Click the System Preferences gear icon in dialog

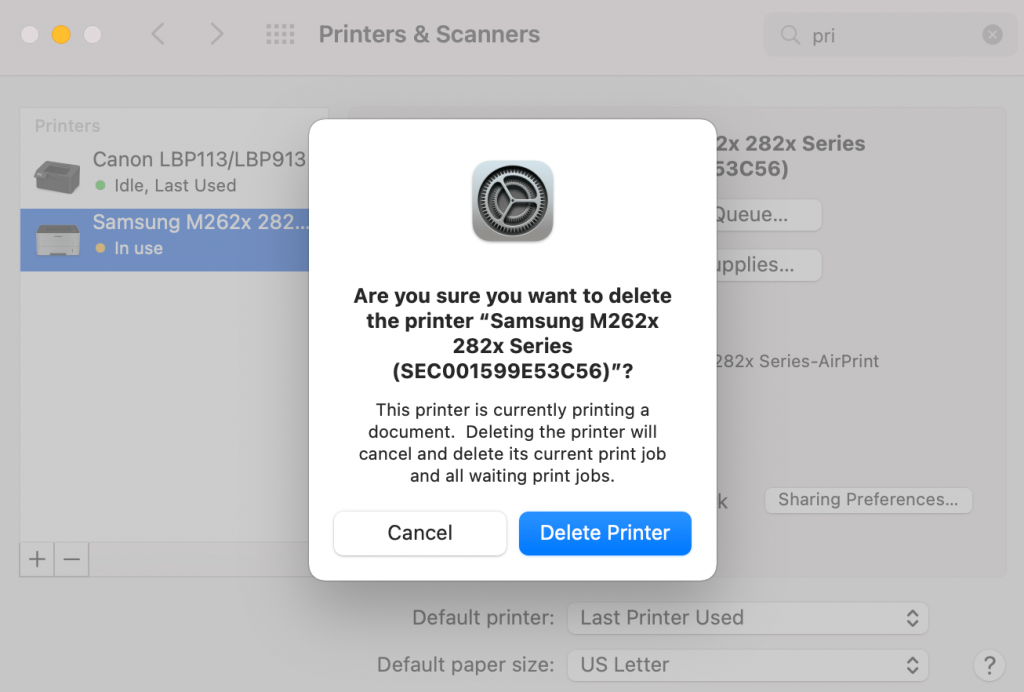(513, 201)
